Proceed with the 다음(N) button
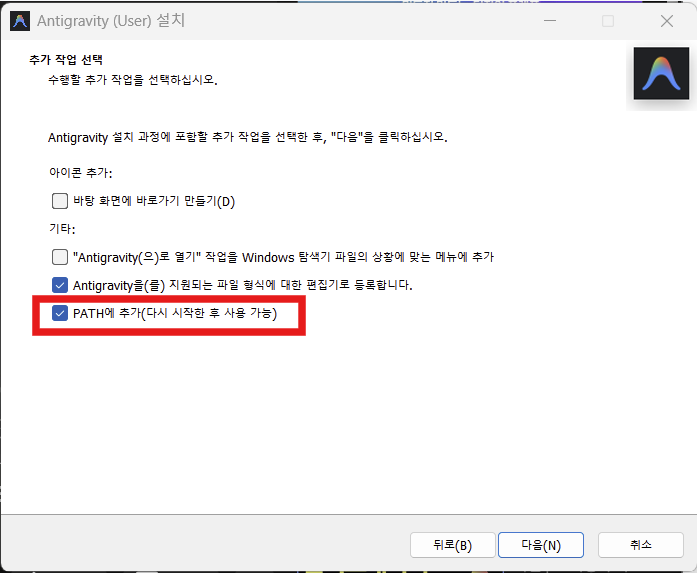 [x=541, y=545]
